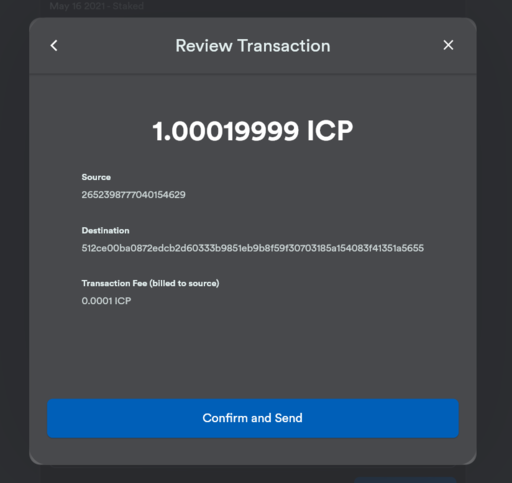Click the Transaction Fee label text
The height and width of the screenshot is (483, 512).
[114, 283]
